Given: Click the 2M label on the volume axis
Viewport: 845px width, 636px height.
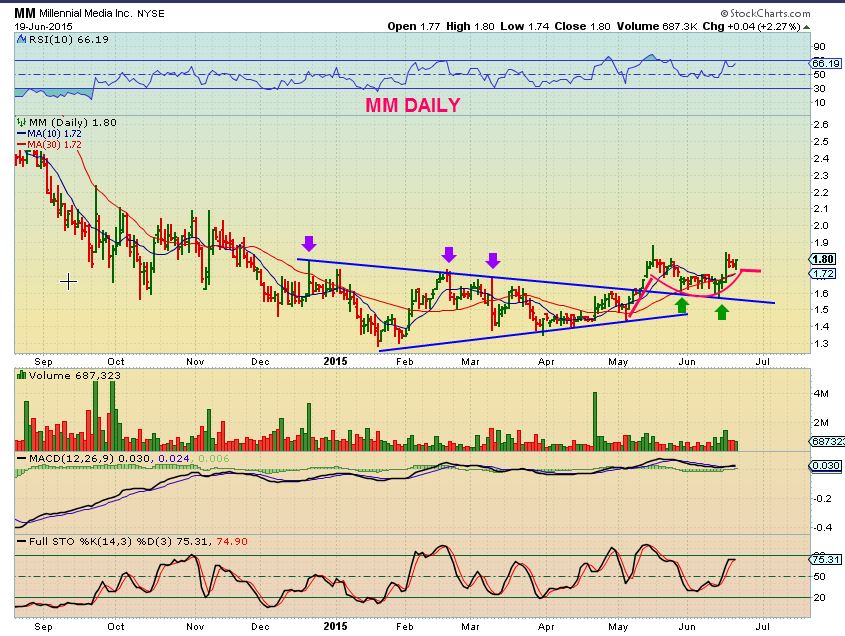Looking at the screenshot, I should 821,423.
